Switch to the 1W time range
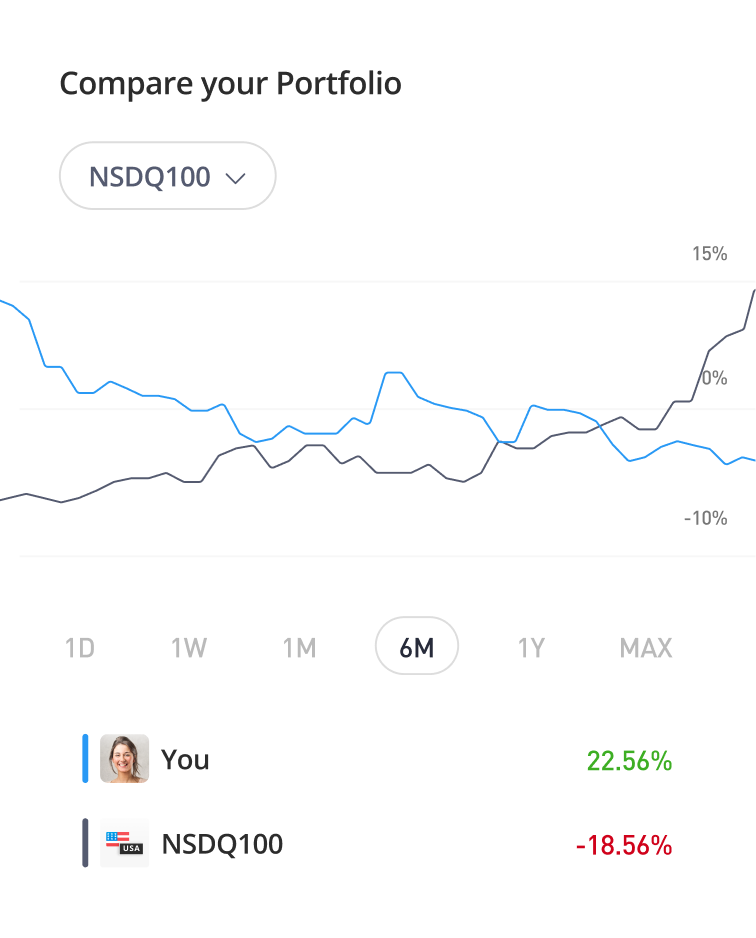756x938 pixels. tap(188, 648)
